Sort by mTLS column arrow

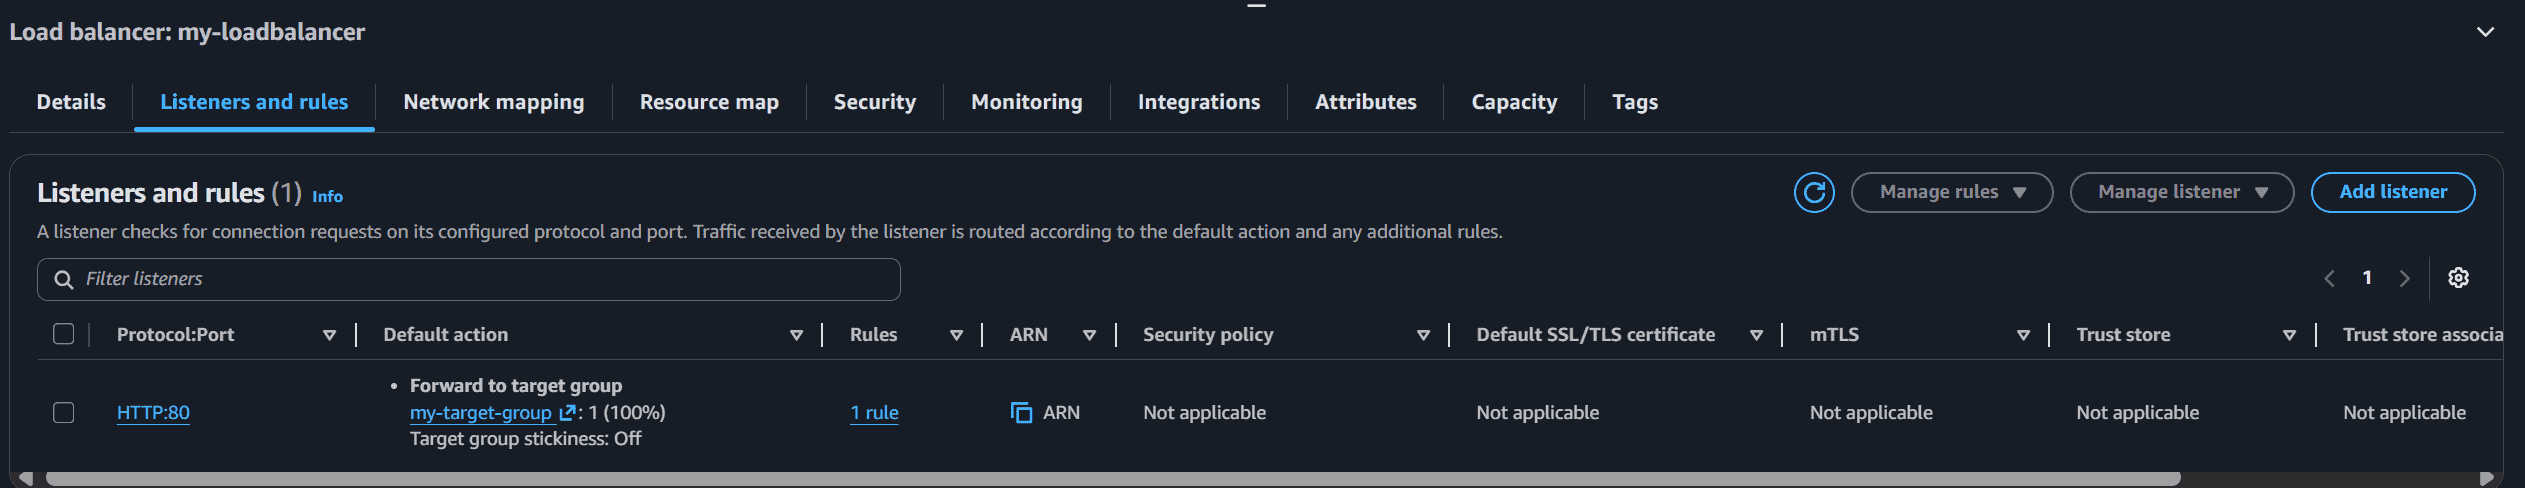[x=2023, y=335]
